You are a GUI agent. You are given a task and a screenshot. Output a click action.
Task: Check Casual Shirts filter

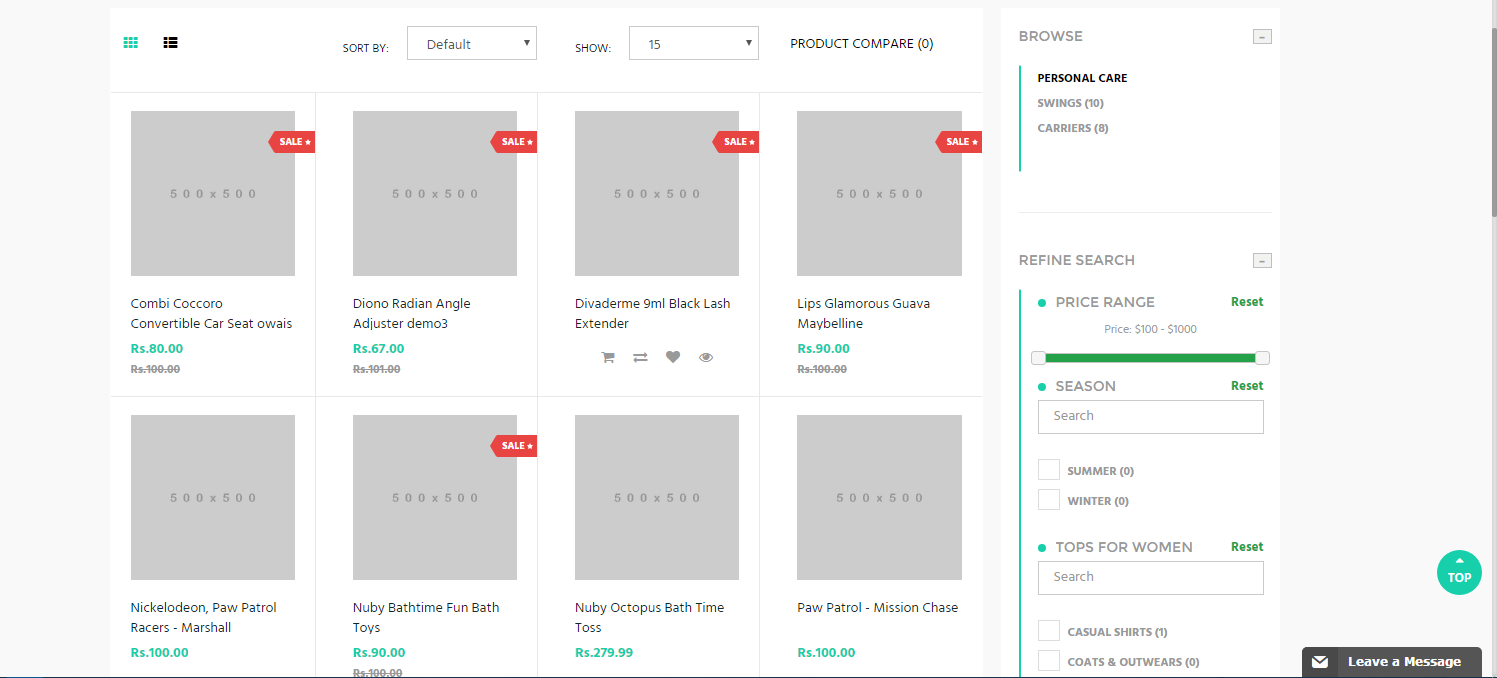coord(1049,631)
